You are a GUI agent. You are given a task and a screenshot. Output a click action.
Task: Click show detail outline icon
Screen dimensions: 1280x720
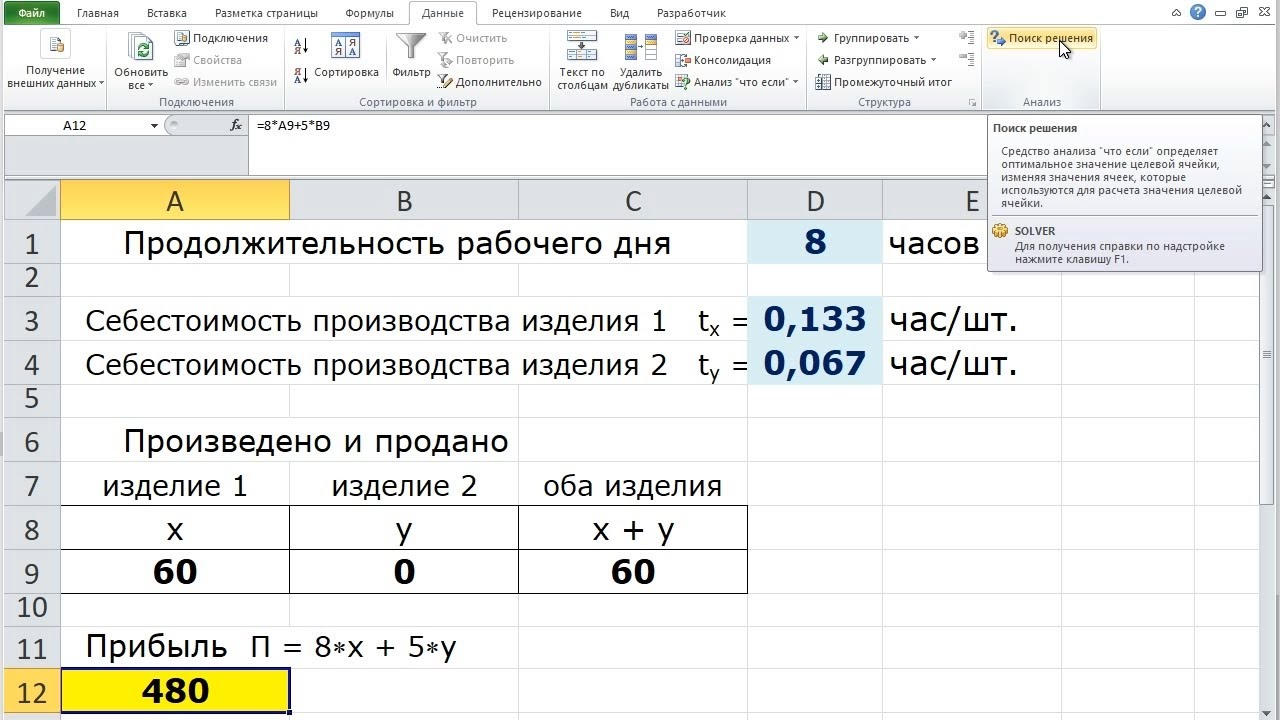tap(966, 38)
